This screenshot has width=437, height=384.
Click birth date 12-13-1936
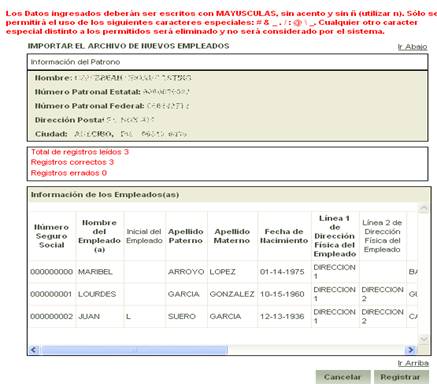pos(282,317)
